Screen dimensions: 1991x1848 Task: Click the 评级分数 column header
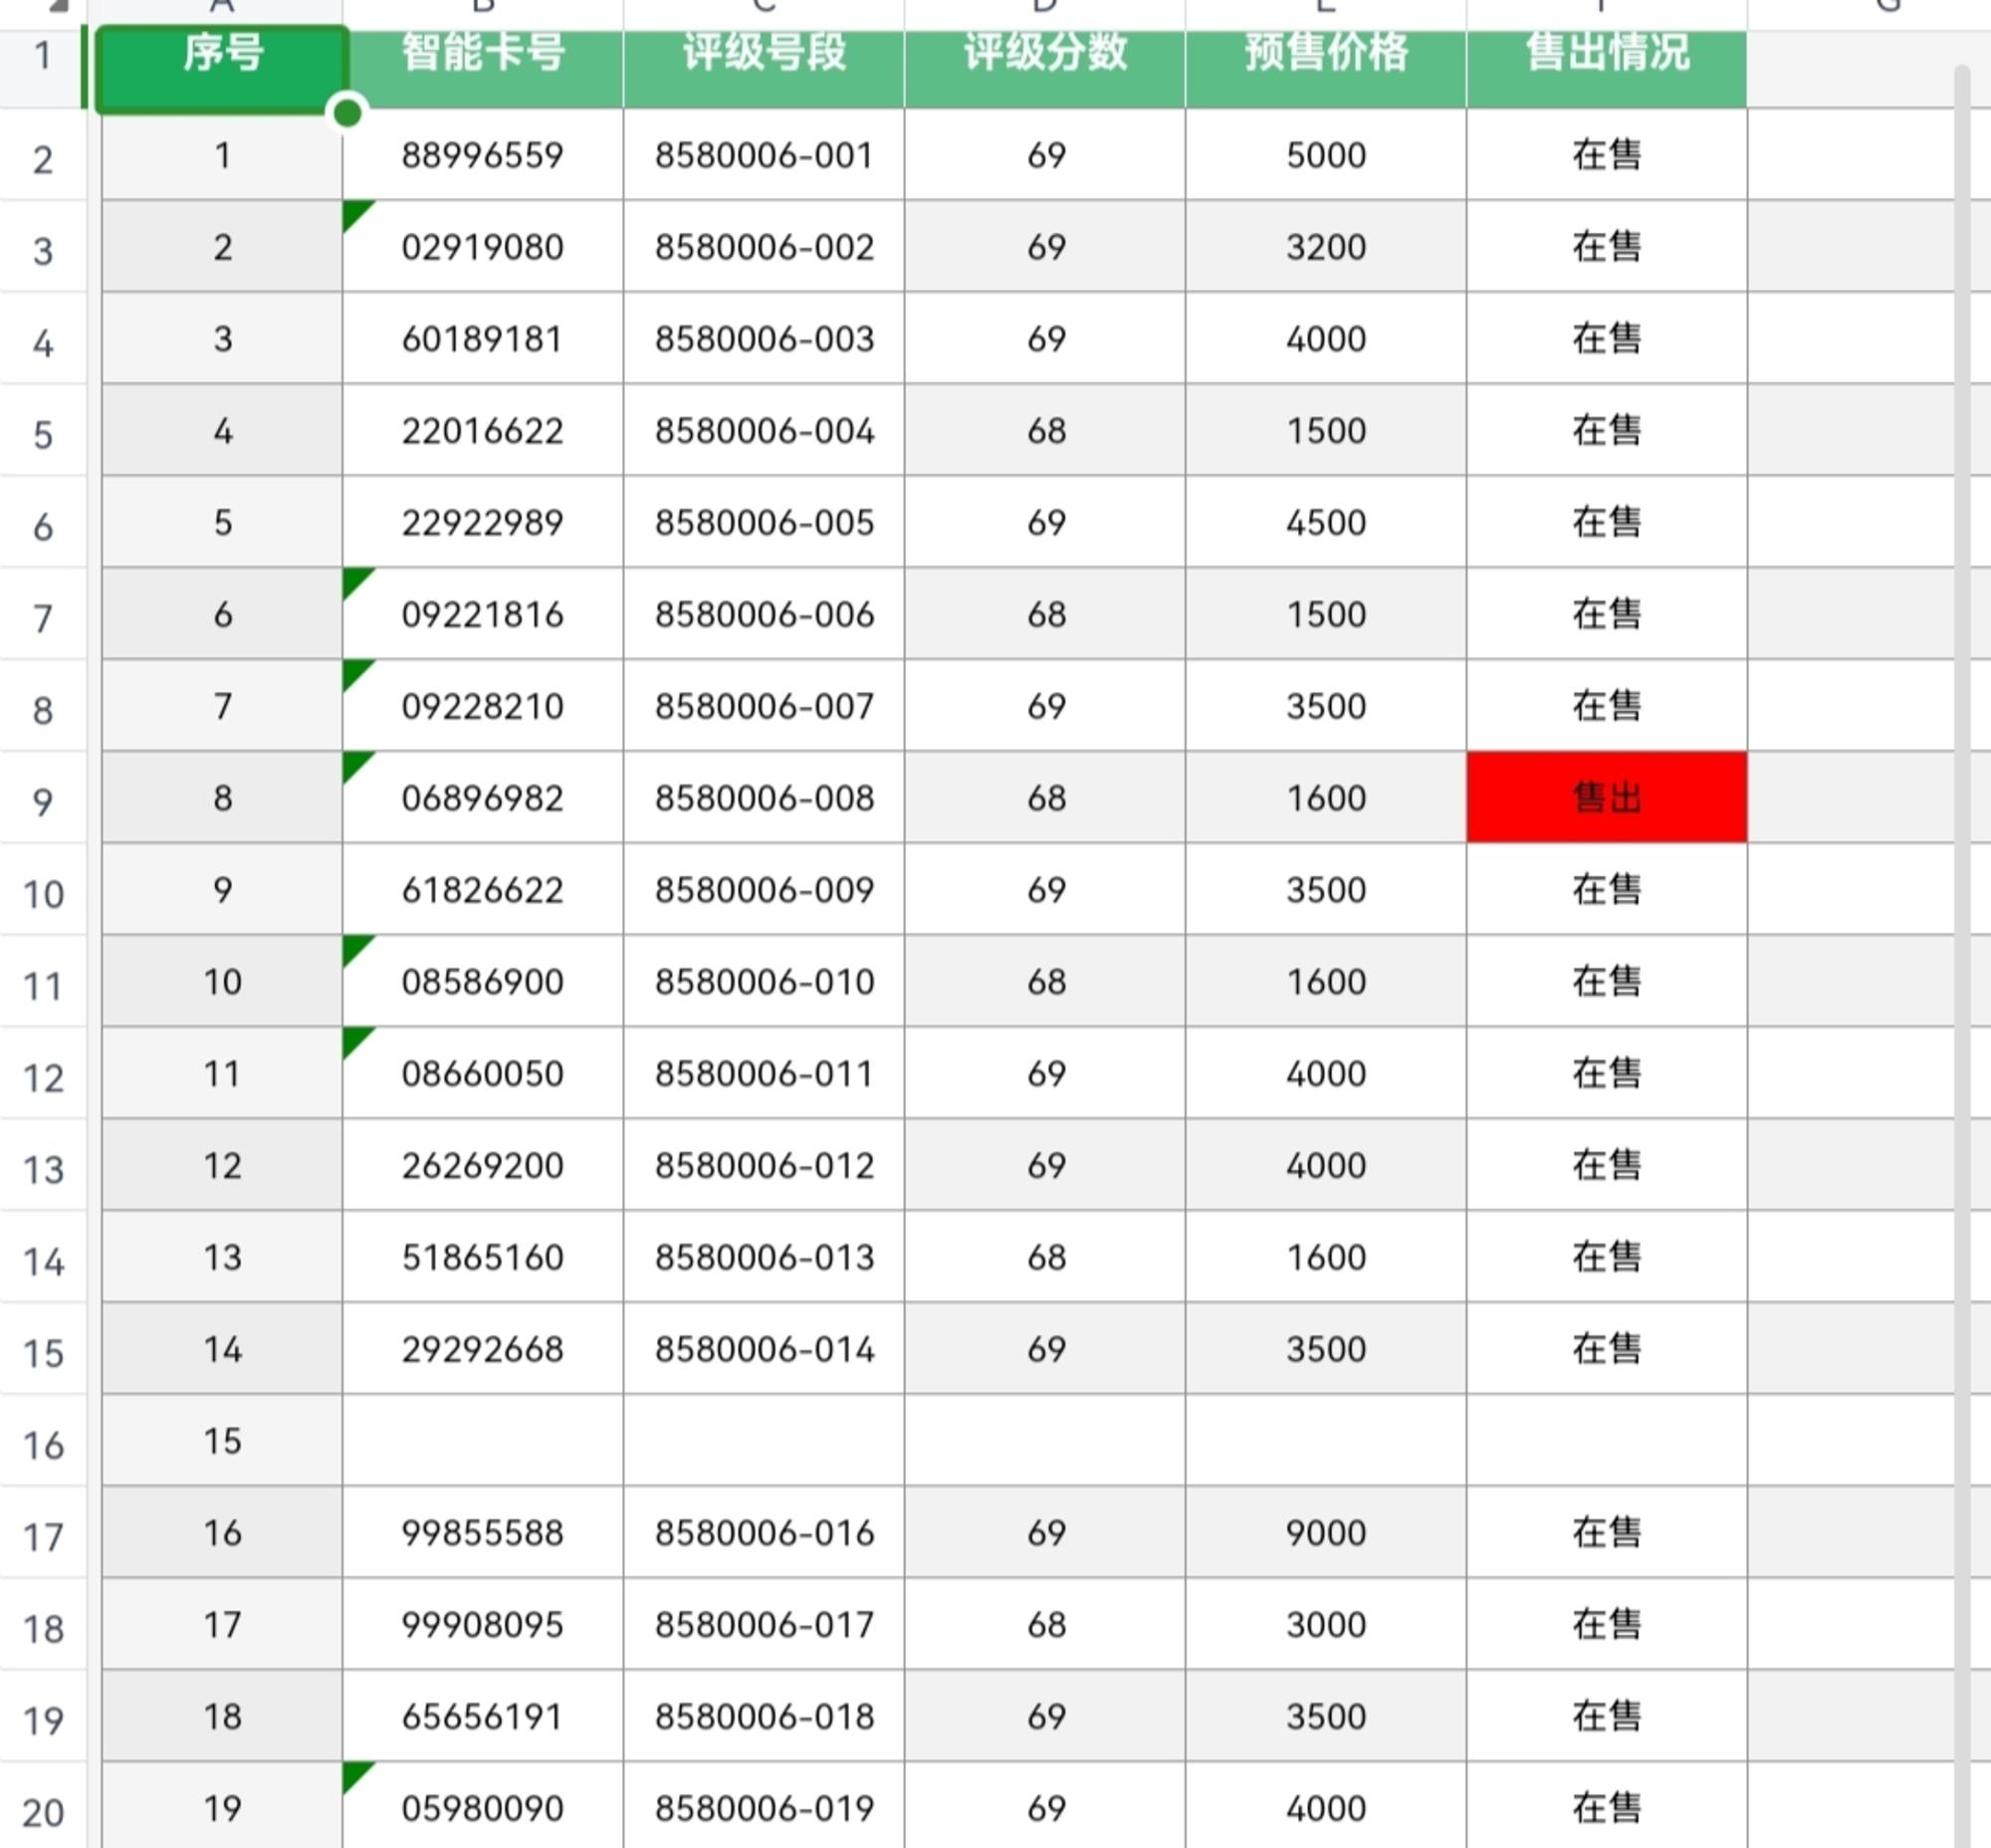tap(1045, 68)
